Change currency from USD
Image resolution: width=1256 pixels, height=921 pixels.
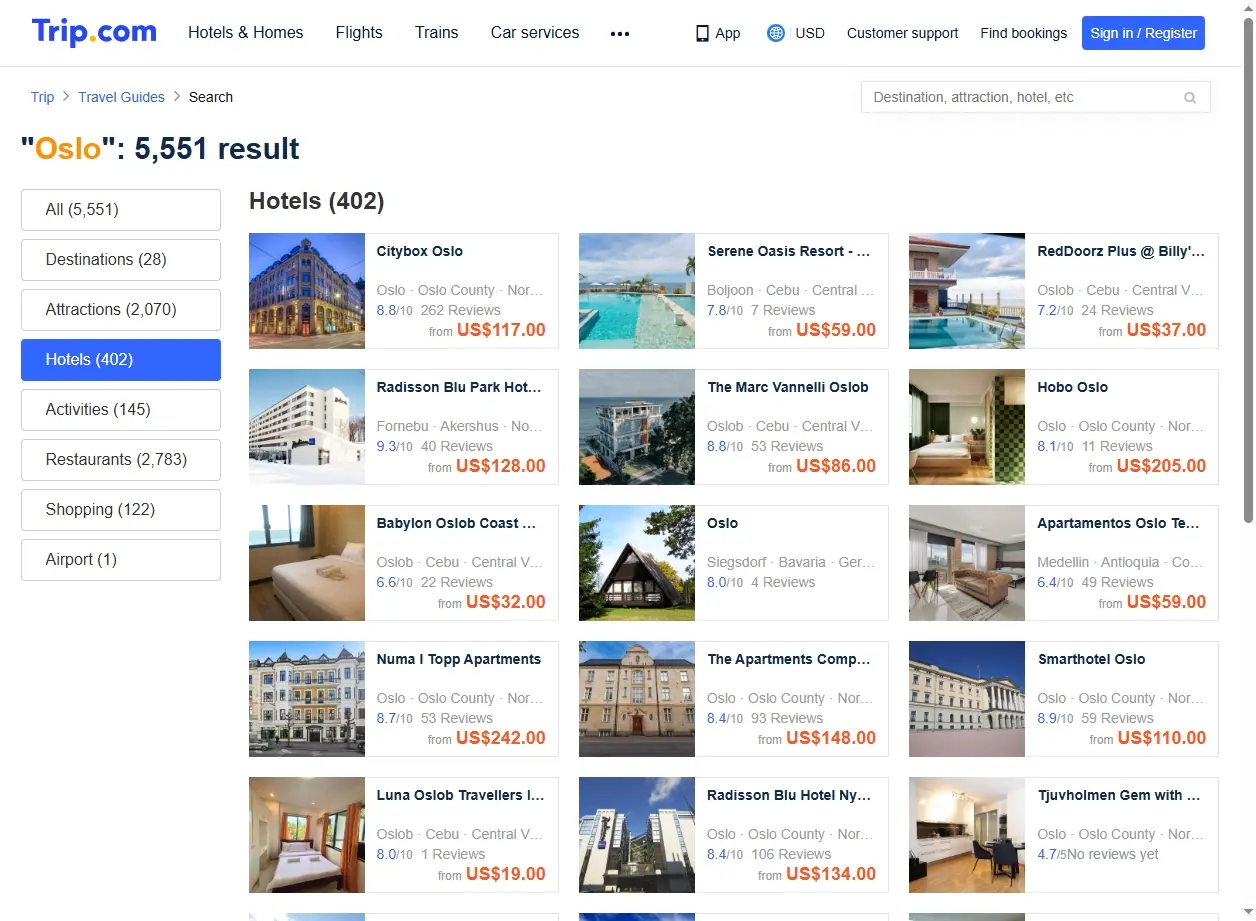pos(810,33)
